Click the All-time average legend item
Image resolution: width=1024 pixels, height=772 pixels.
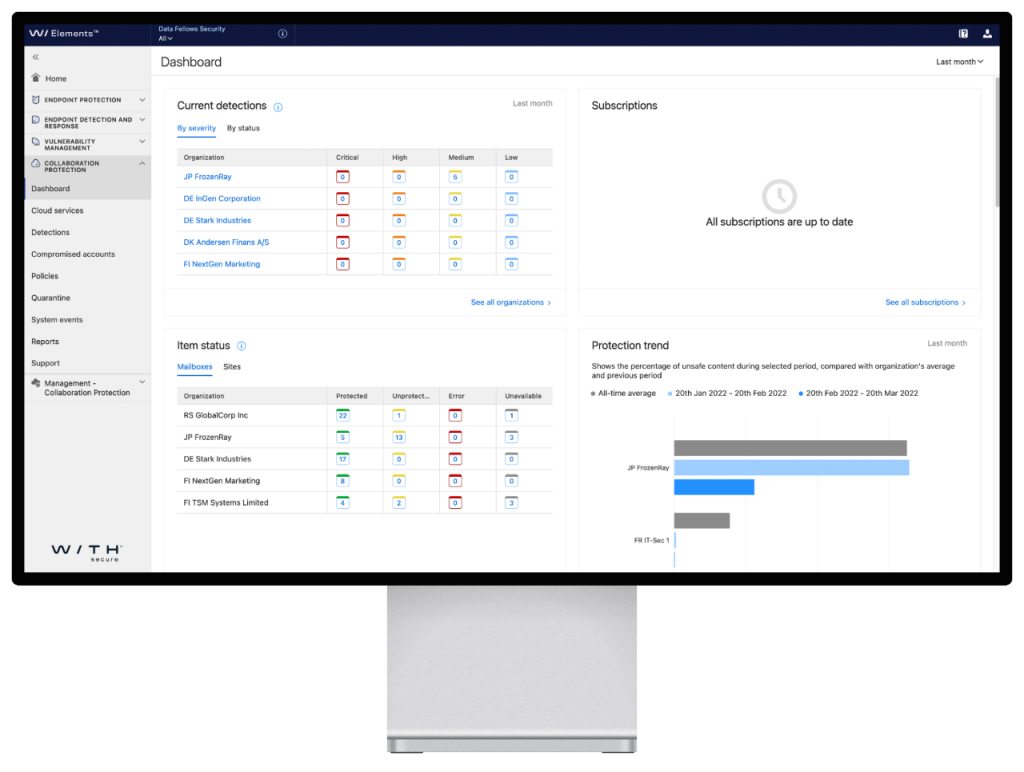623,393
